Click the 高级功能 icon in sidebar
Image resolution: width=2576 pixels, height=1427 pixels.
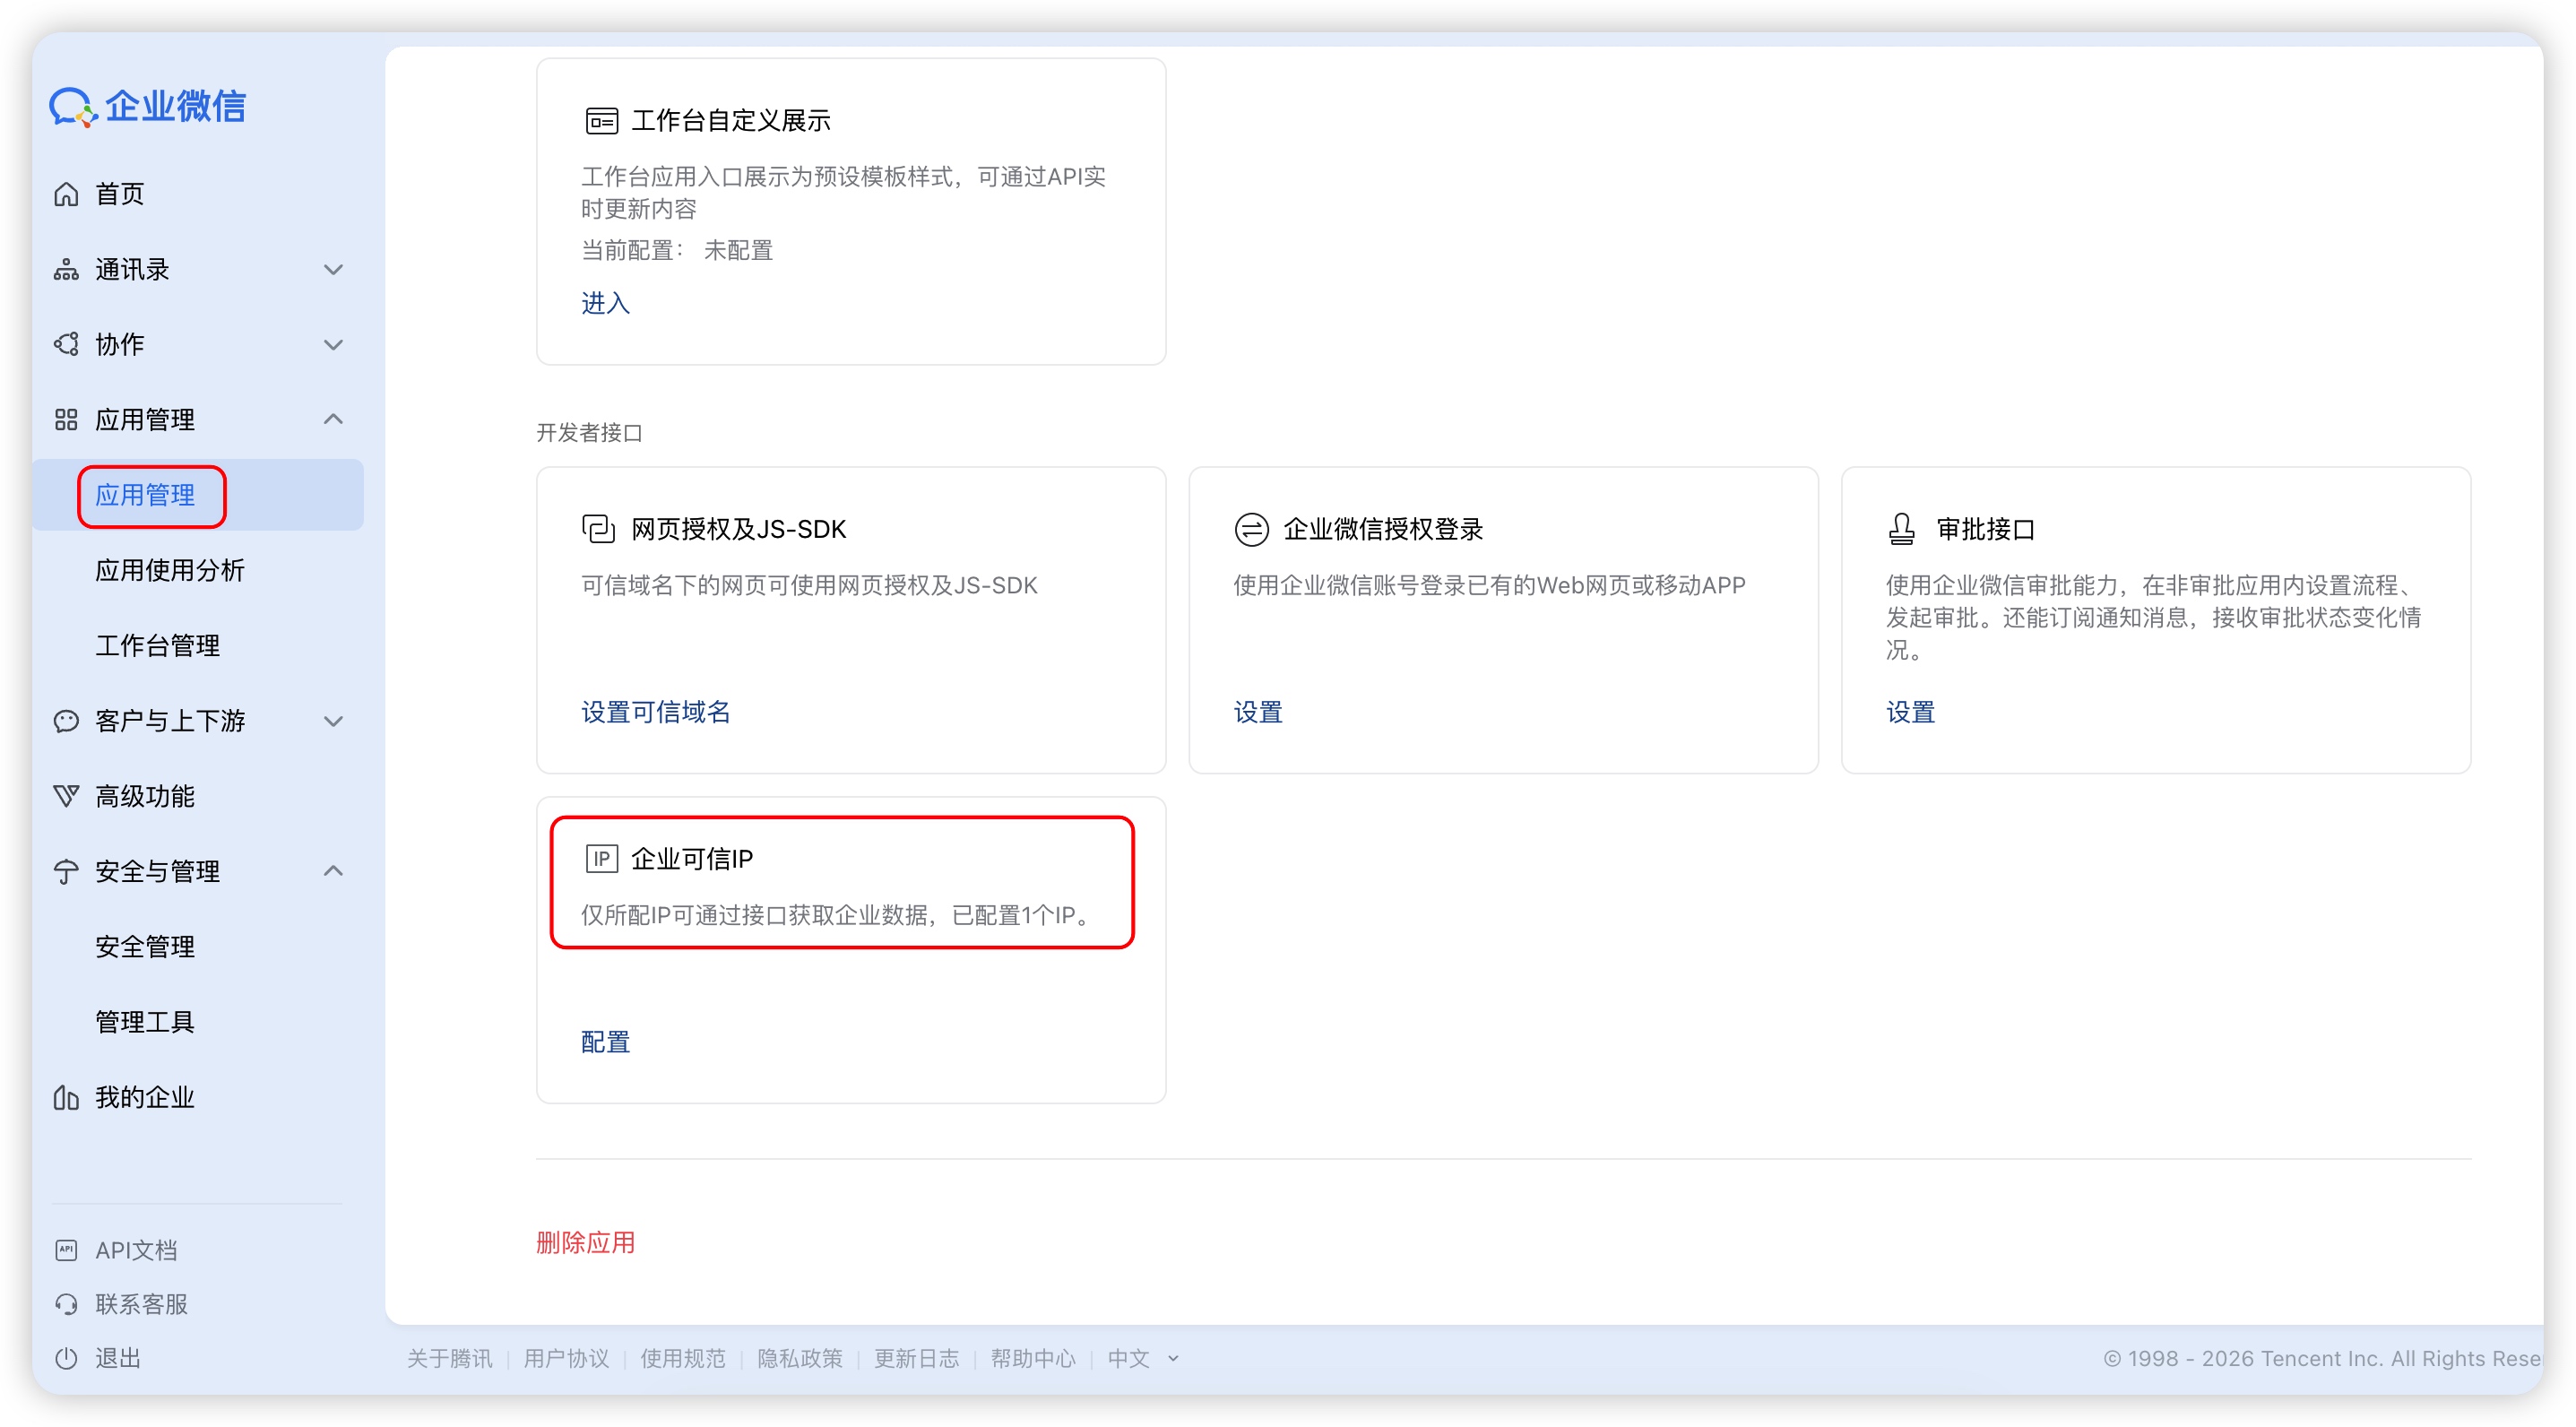click(66, 796)
